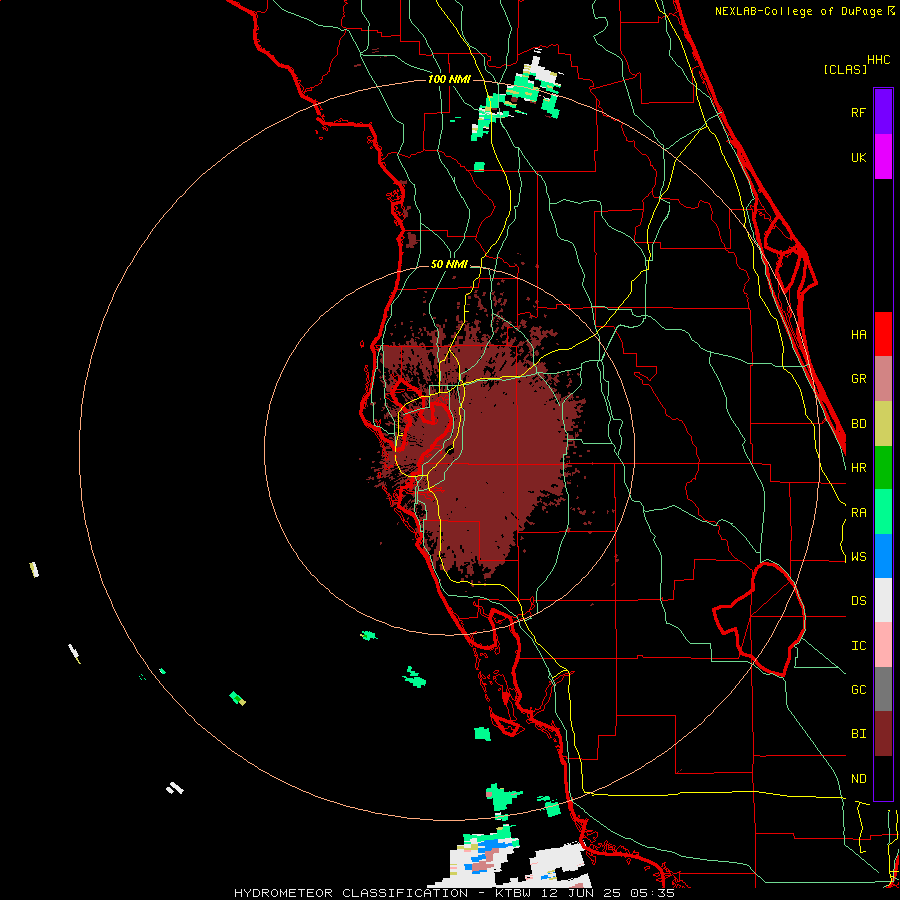This screenshot has height=900, width=900.
Task: Click the ND legend label
Action: (858, 779)
